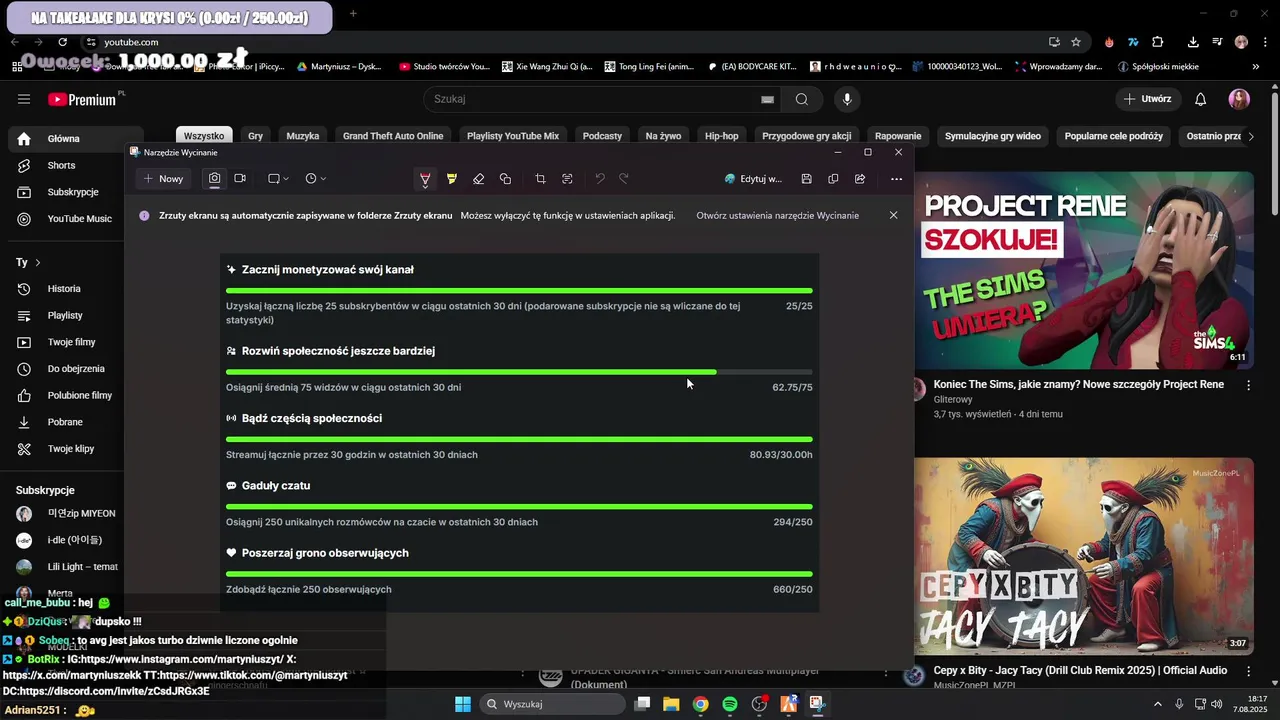This screenshot has height=720, width=1280.
Task: Select the Muzyka filter chip
Action: pos(303,136)
